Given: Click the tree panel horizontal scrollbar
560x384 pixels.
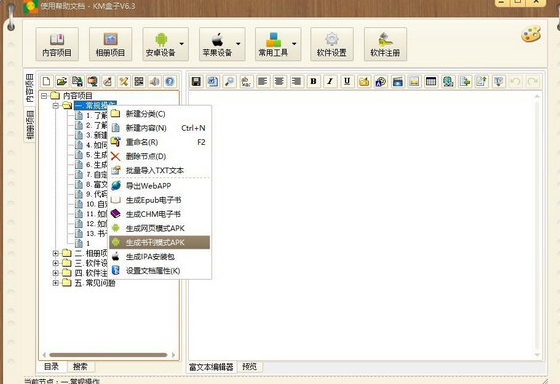Looking at the screenshot, I should point(108,355).
